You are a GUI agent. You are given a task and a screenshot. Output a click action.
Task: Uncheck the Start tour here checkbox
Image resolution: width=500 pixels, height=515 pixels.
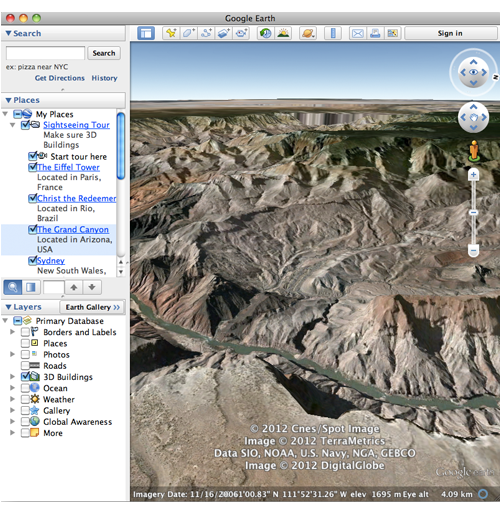pos(33,156)
